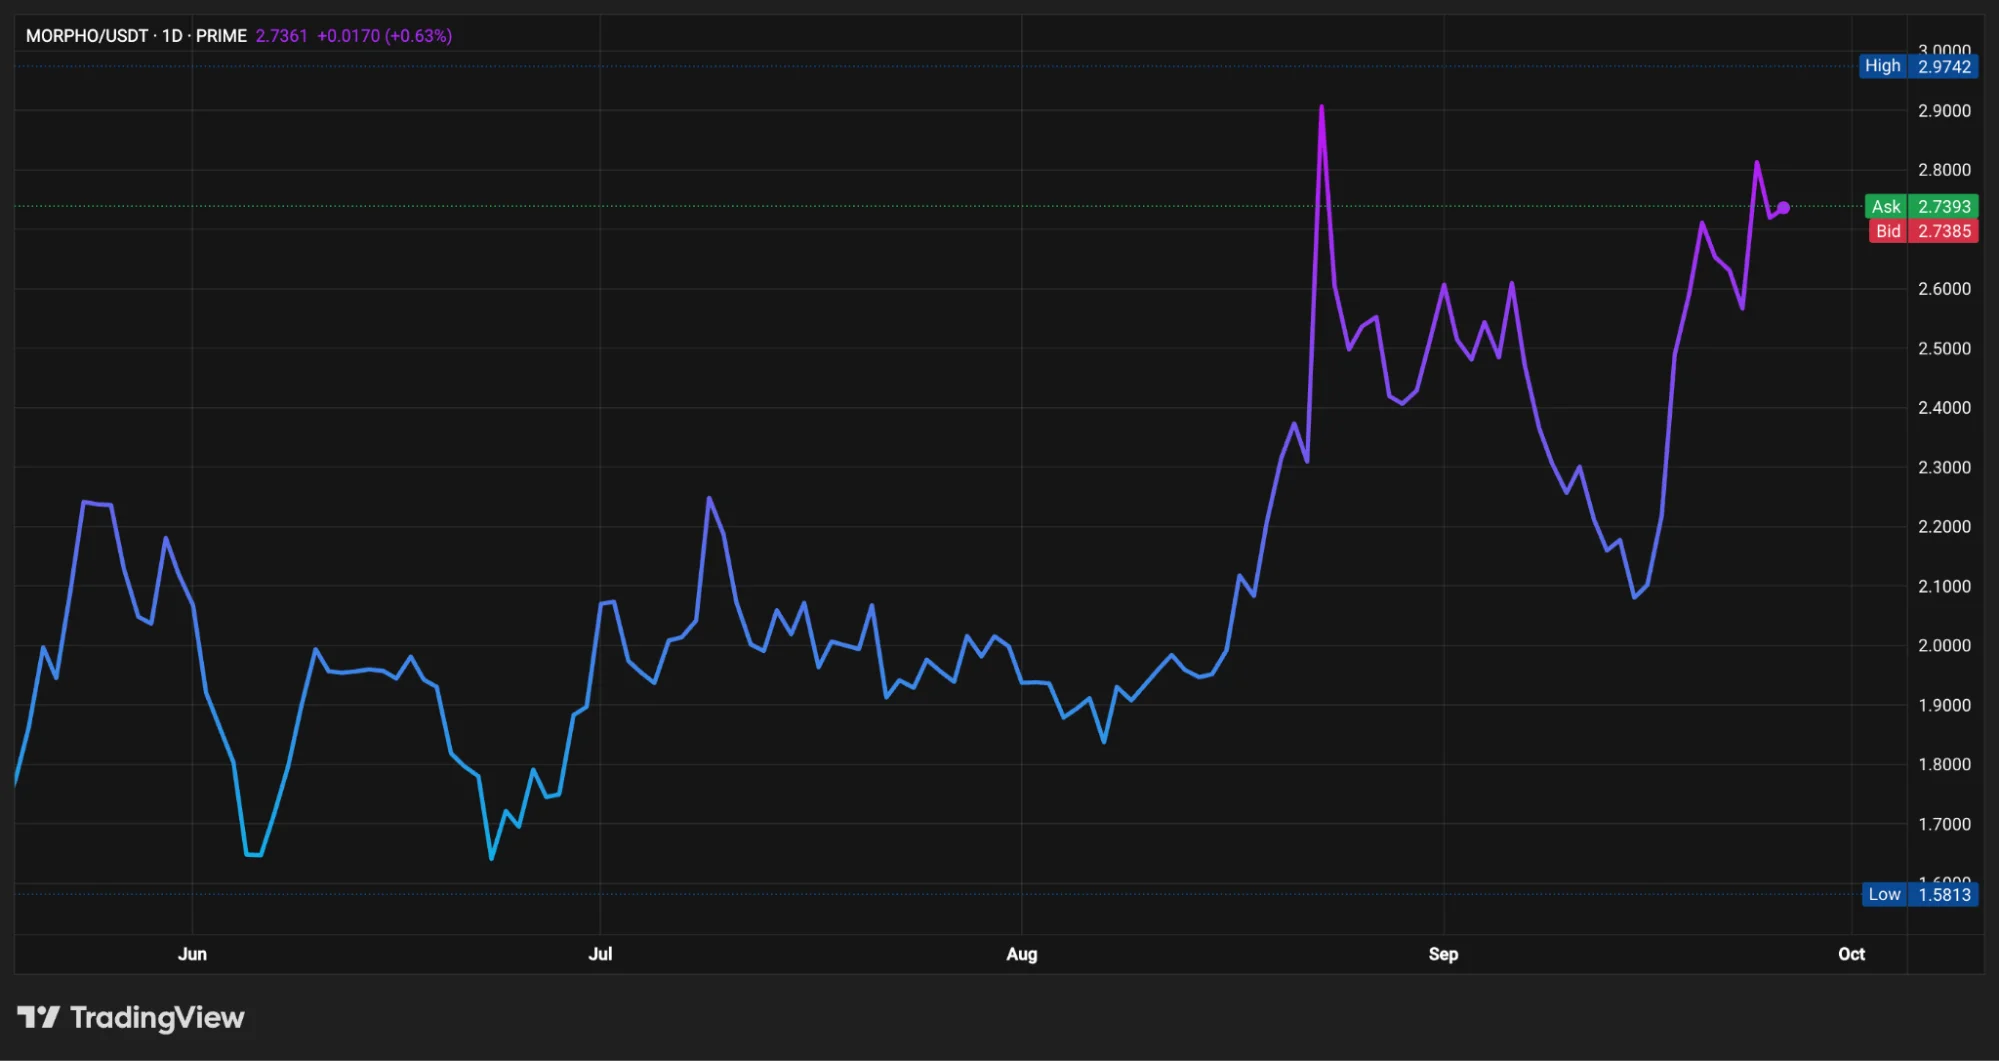Click the 2.2000 price scale label
The width and height of the screenshot is (1999, 1061).
coord(1944,527)
